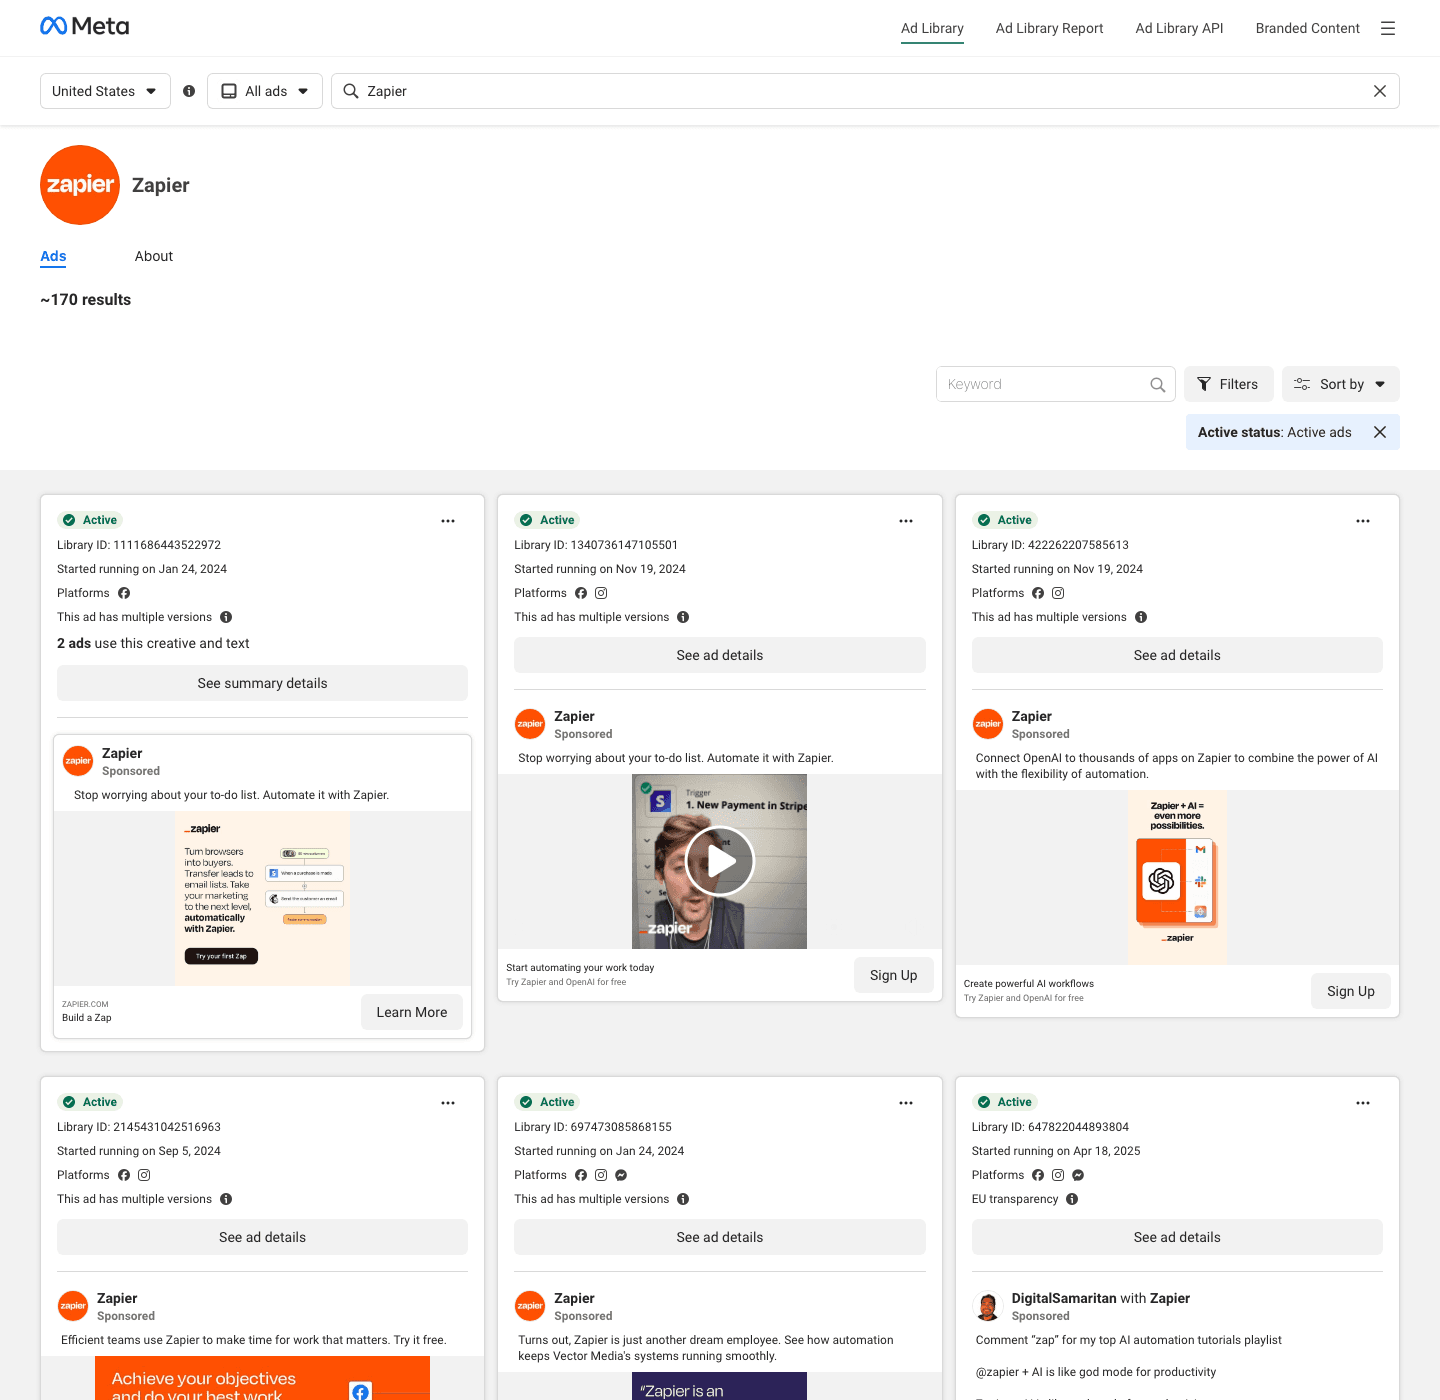The width and height of the screenshot is (1440, 1400).
Task: Click the ~170 results text
Action: [x=86, y=300]
